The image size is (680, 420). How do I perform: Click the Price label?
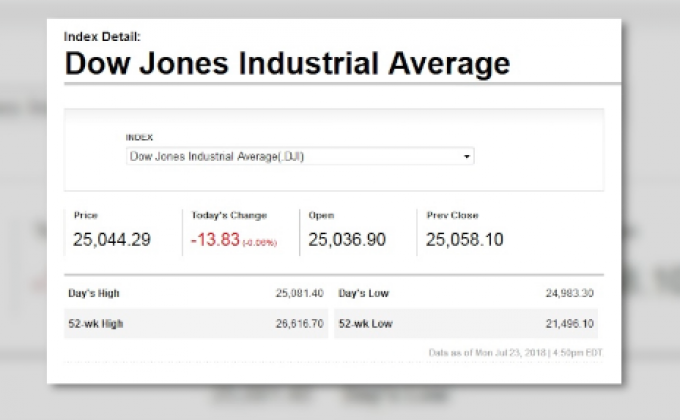[x=86, y=215]
